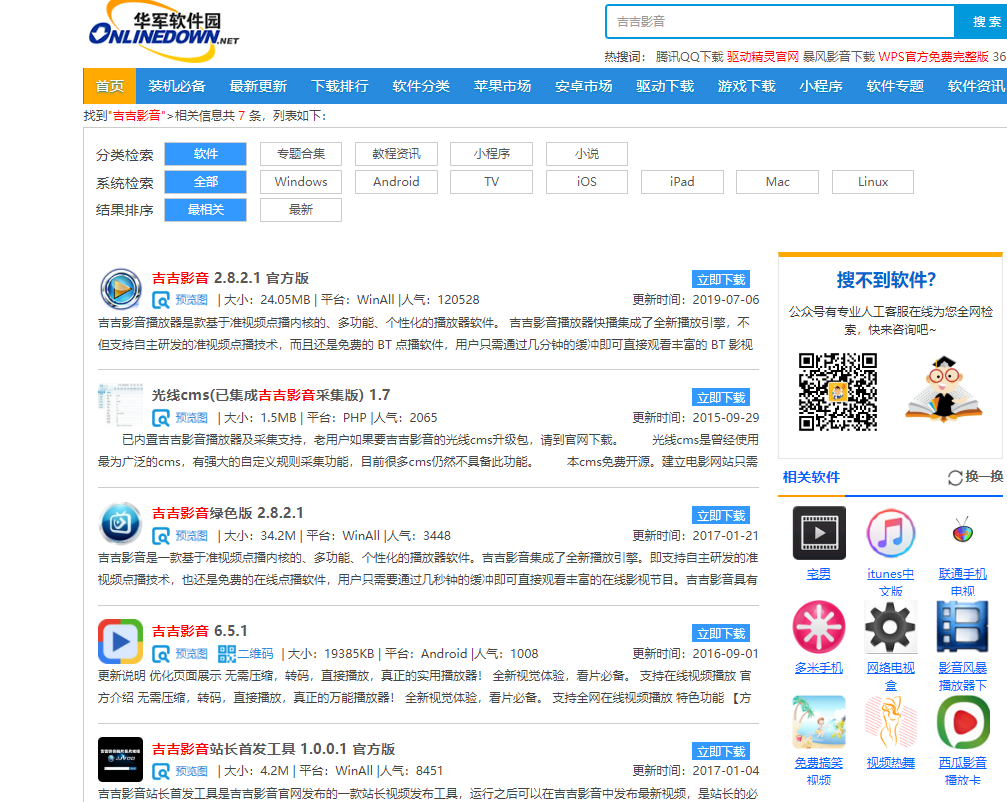
Task: Open the 驱动下载 nav tab
Action: pos(665,86)
